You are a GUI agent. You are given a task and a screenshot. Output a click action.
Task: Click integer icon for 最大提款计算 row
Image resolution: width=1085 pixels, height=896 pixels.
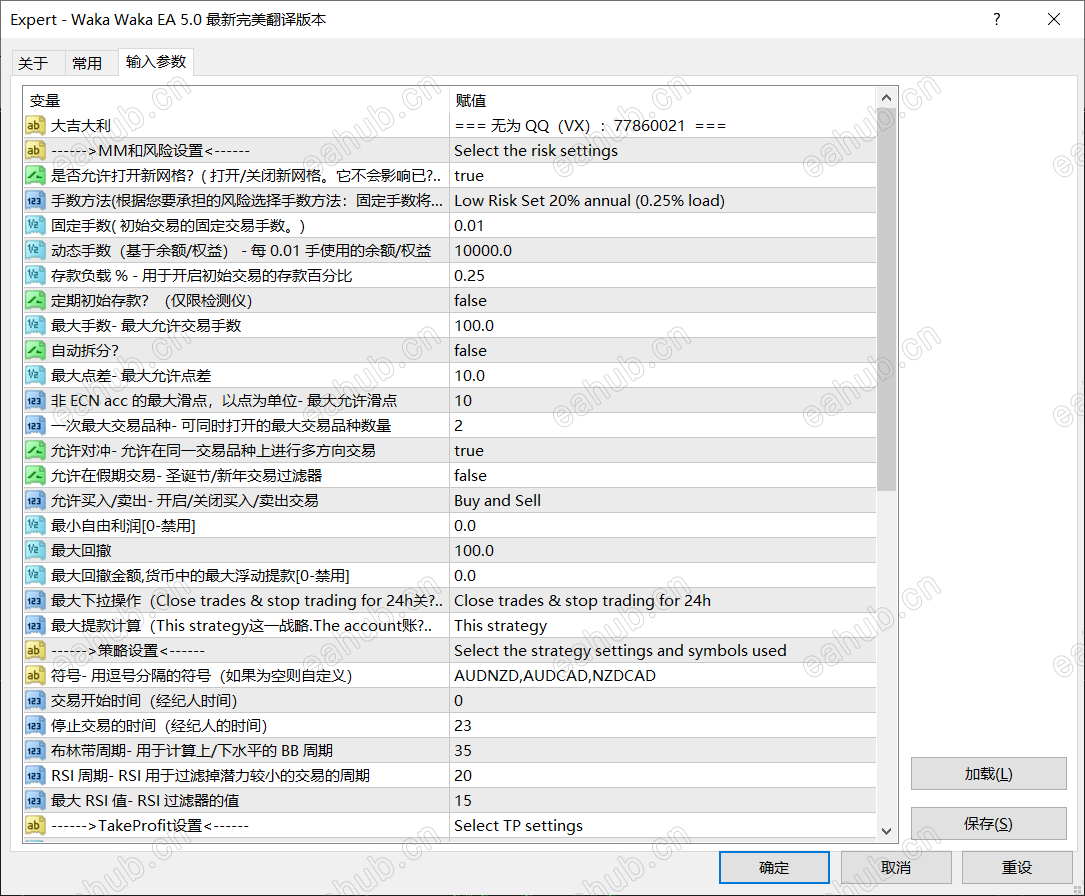pyautogui.click(x=35, y=625)
